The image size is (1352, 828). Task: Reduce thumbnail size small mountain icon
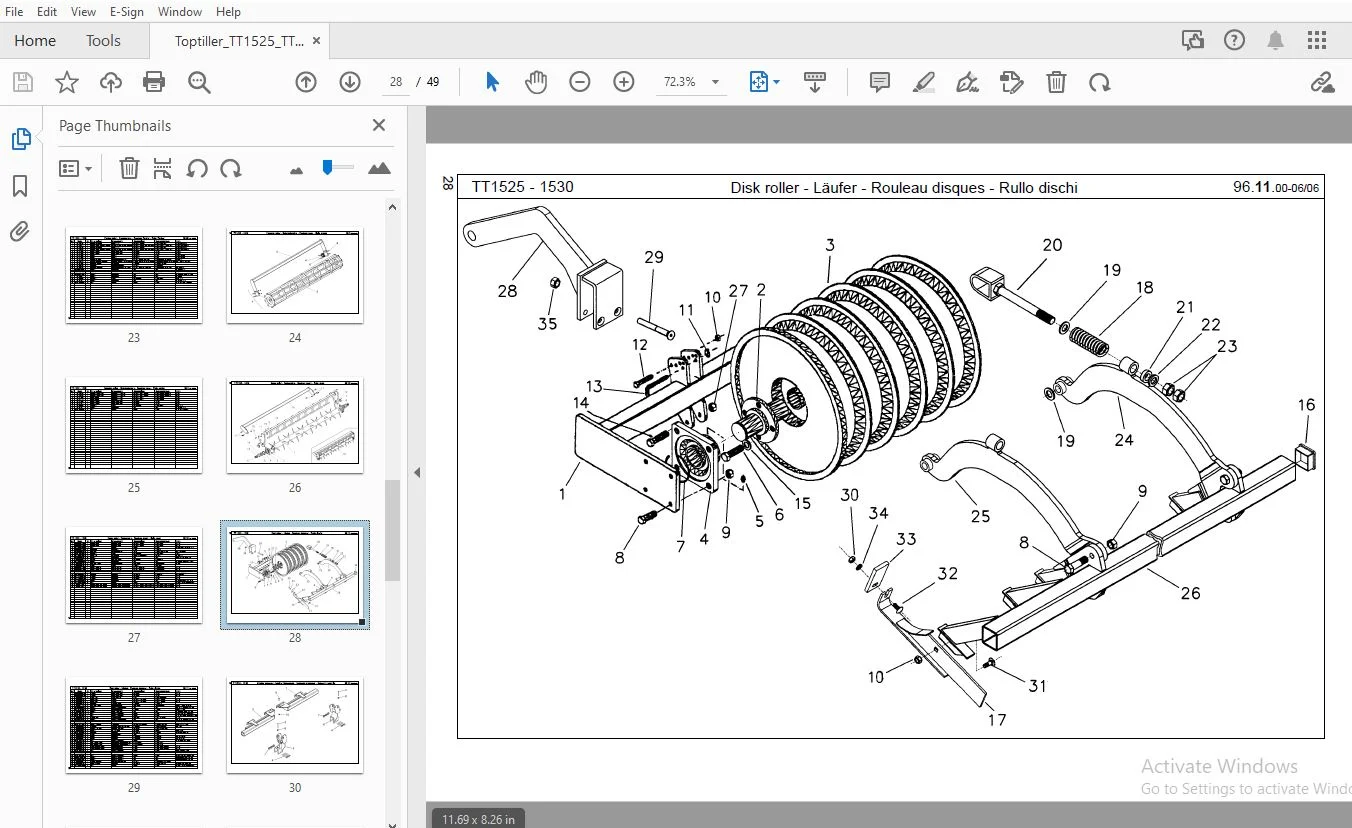[x=296, y=170]
